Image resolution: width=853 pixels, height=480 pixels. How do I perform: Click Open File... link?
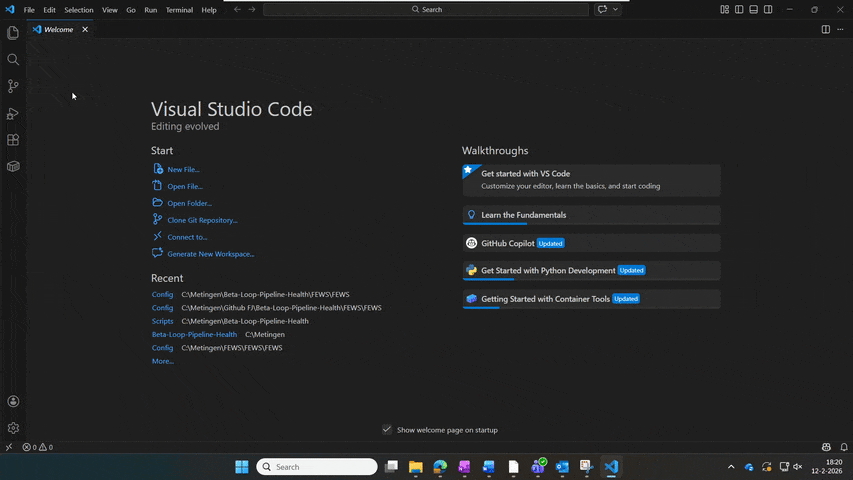coord(185,186)
